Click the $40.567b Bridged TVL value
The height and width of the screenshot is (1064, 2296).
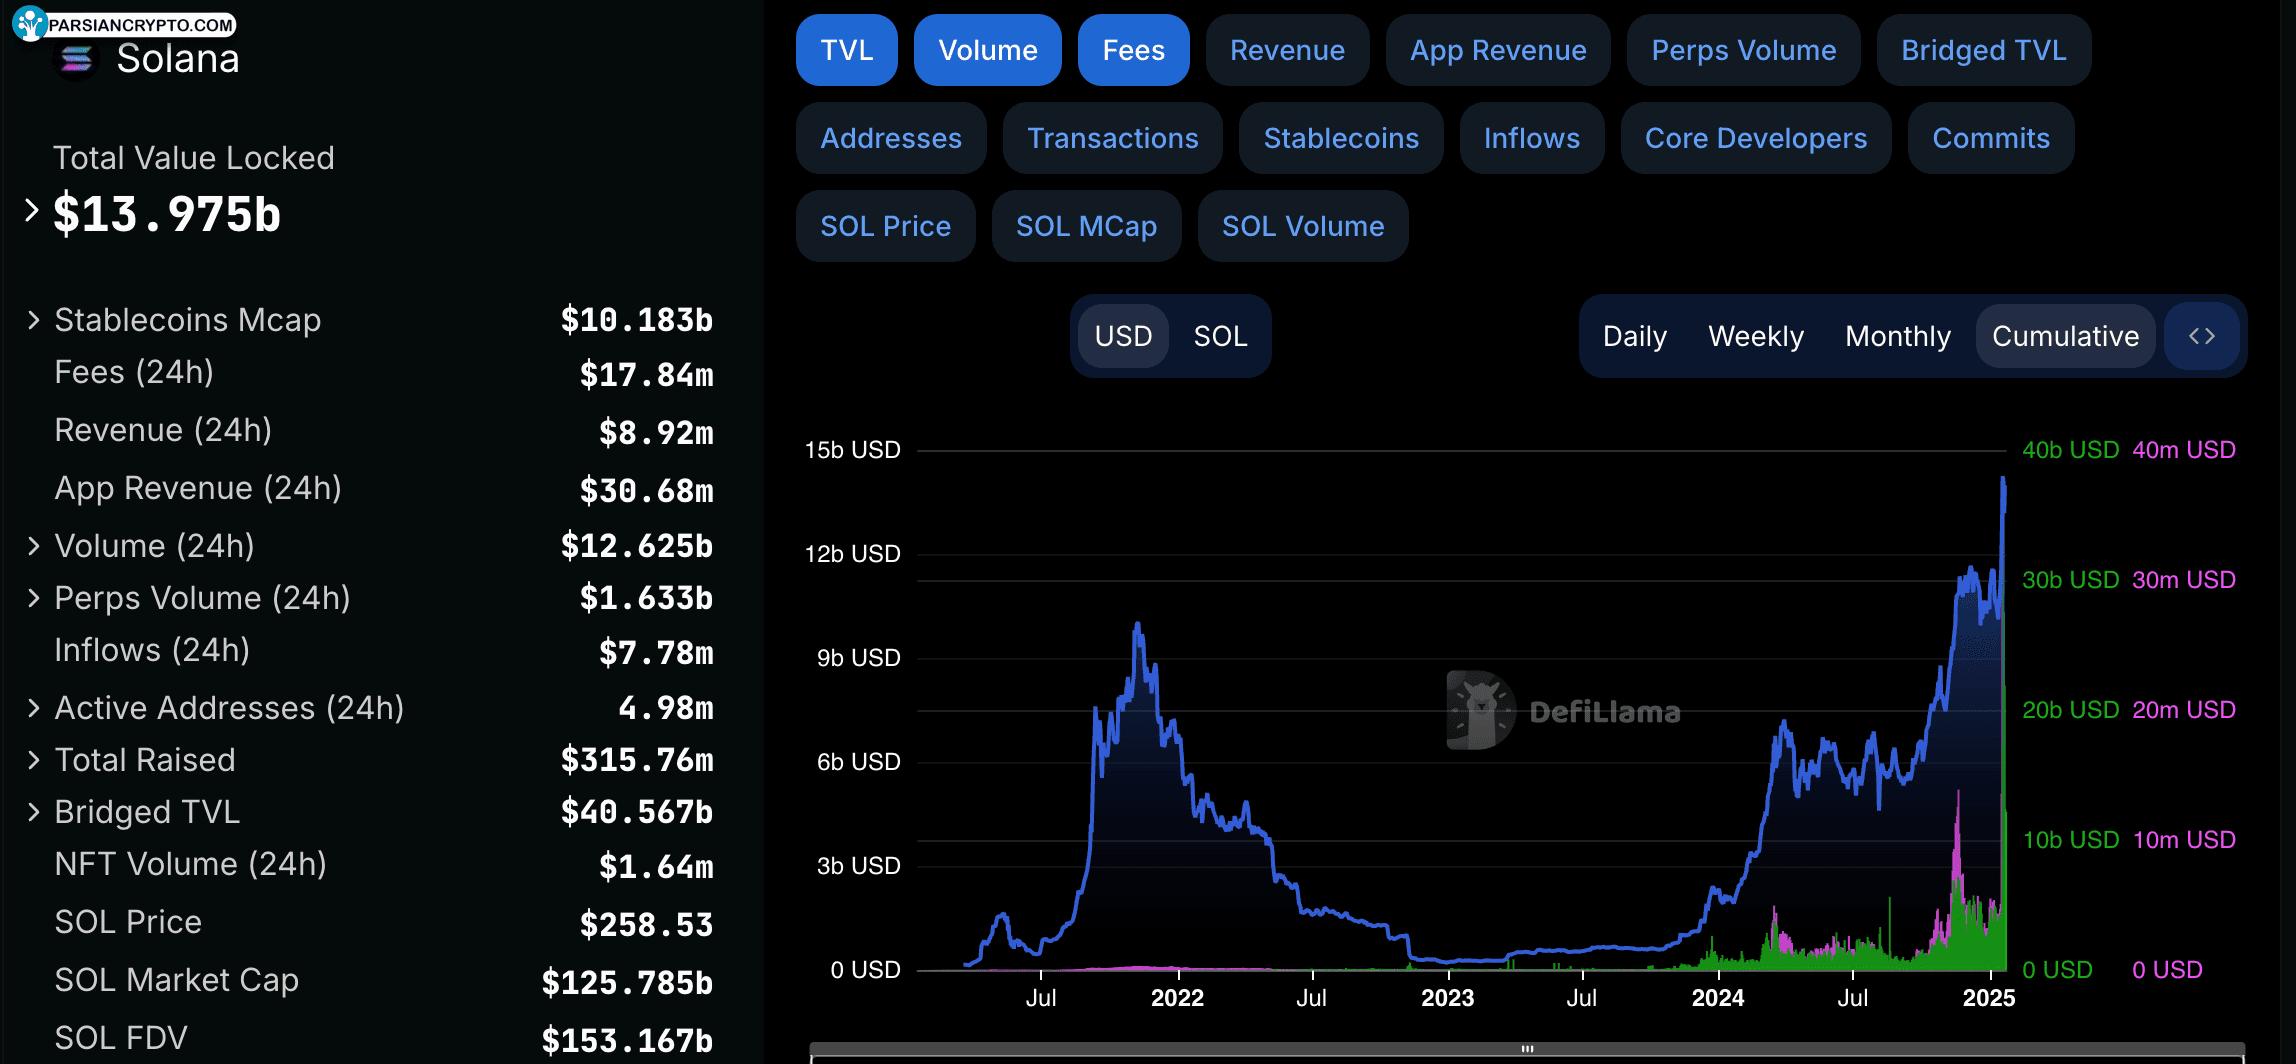[x=636, y=812]
